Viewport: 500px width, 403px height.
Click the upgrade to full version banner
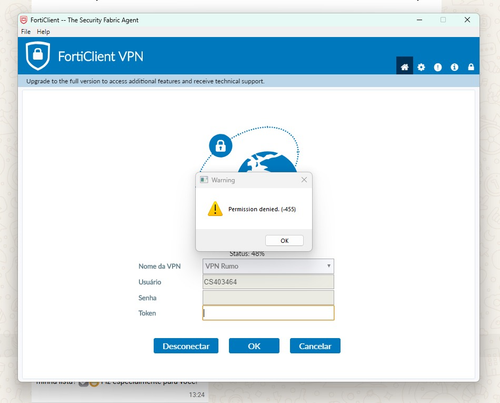coord(249,81)
